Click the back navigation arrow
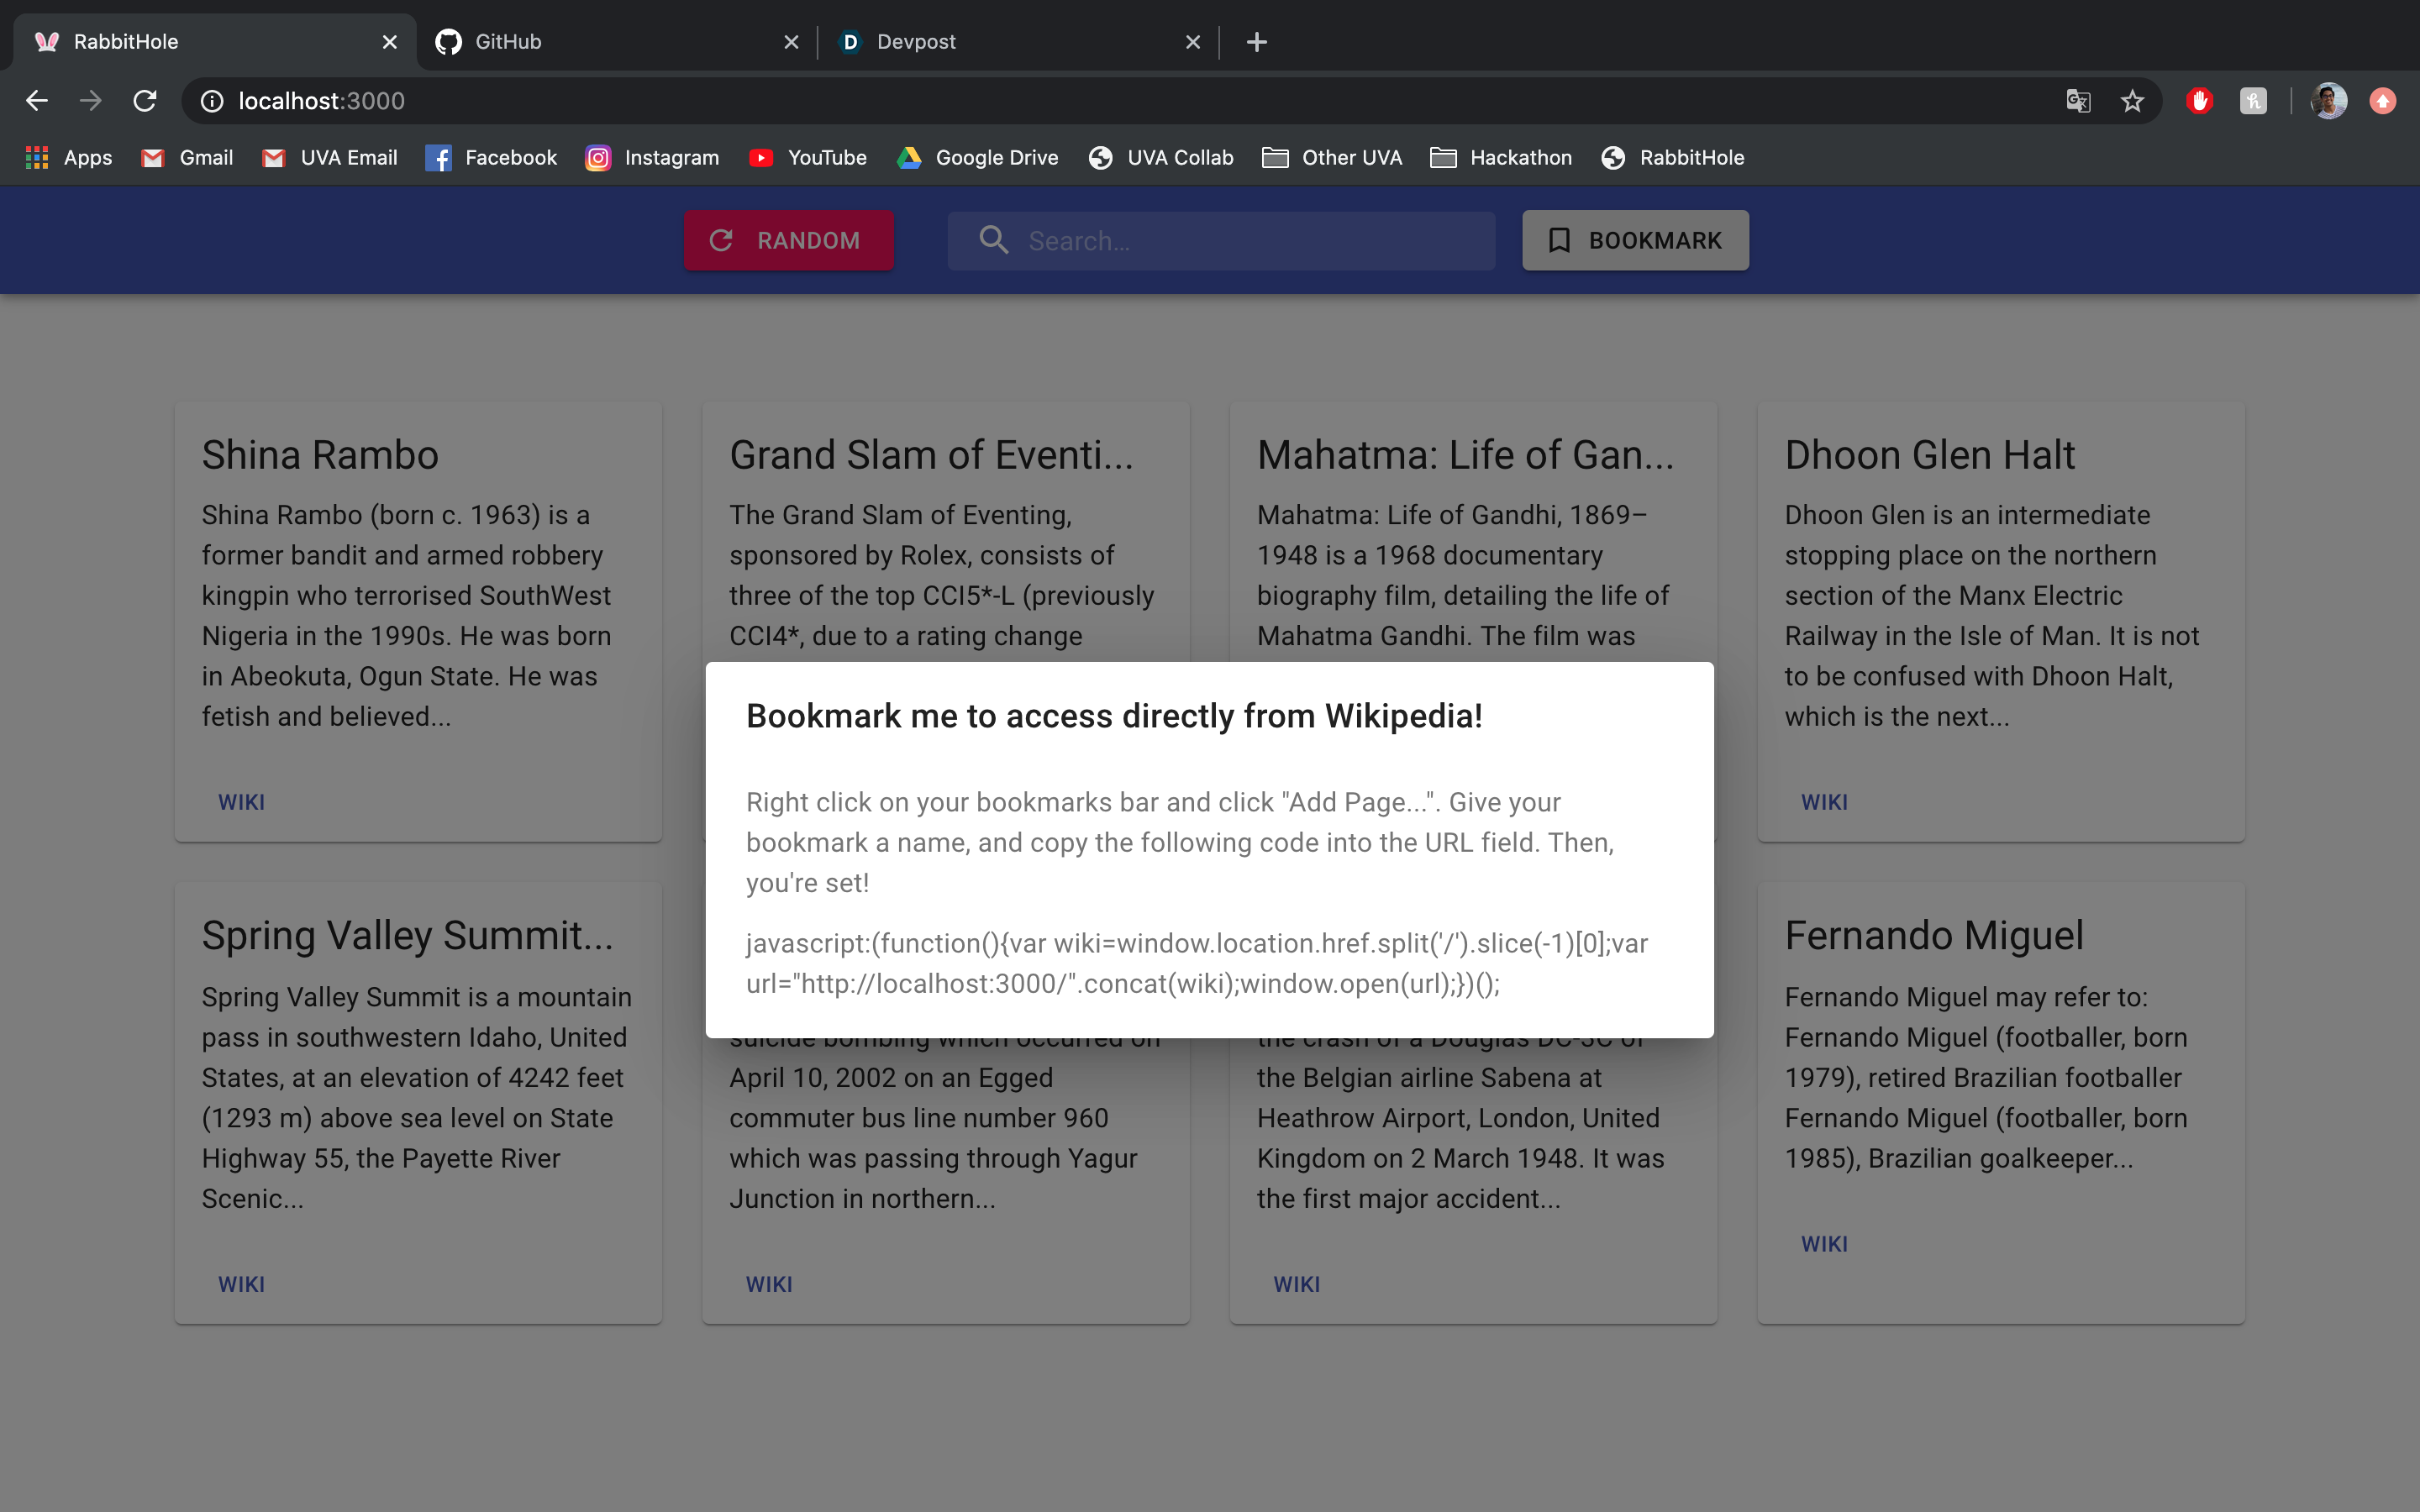 (x=37, y=101)
